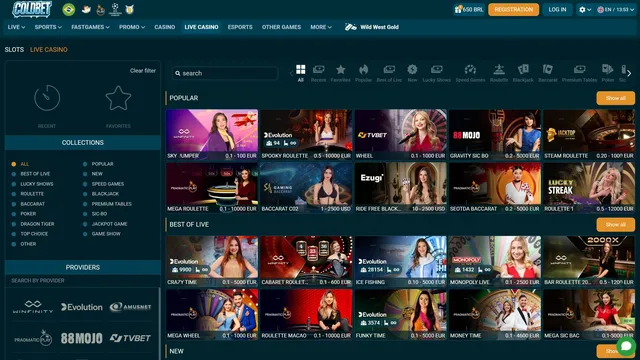The width and height of the screenshot is (640, 360).
Task: Click the Search by Provider field
Action: point(82,281)
